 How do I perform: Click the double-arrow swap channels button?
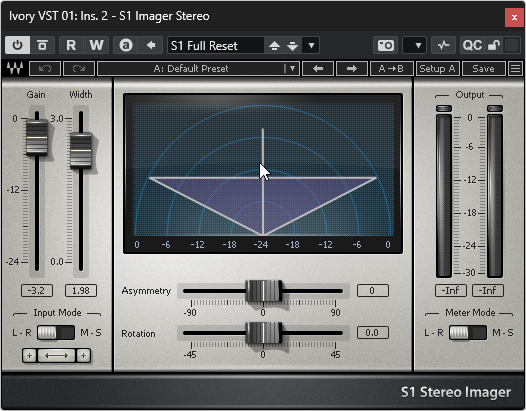tap(56, 355)
